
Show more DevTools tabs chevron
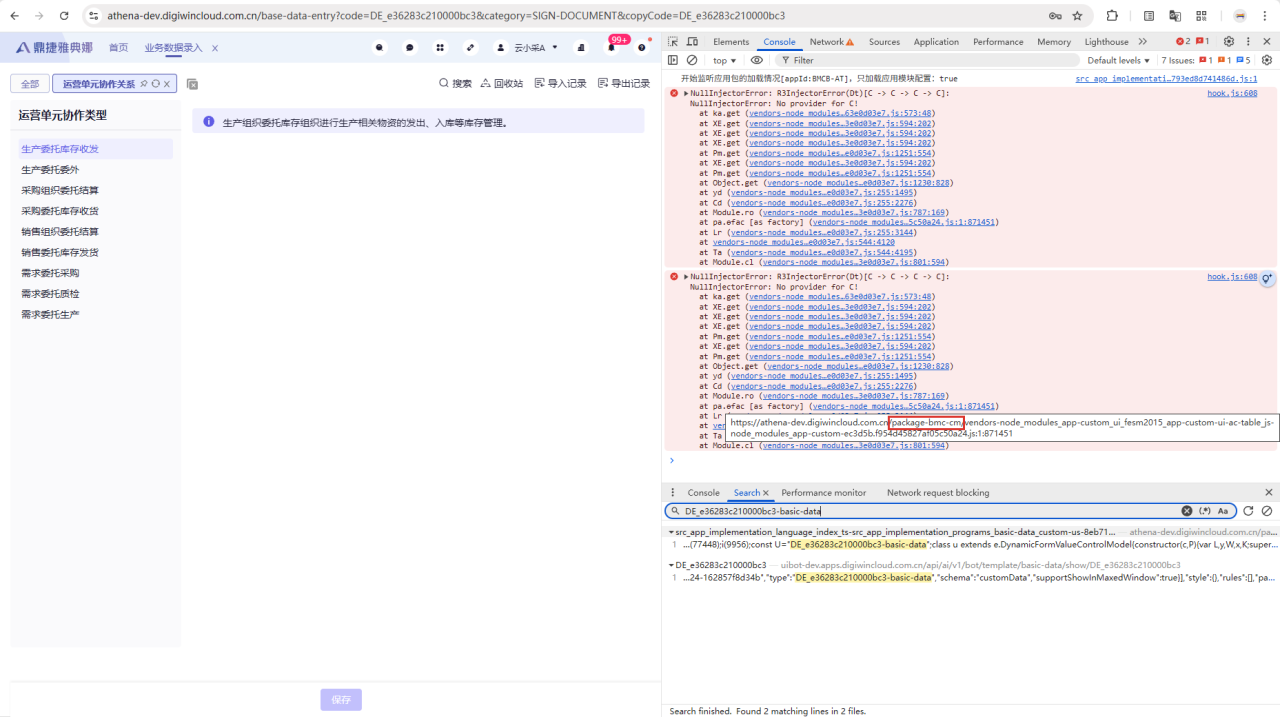coord(1143,42)
